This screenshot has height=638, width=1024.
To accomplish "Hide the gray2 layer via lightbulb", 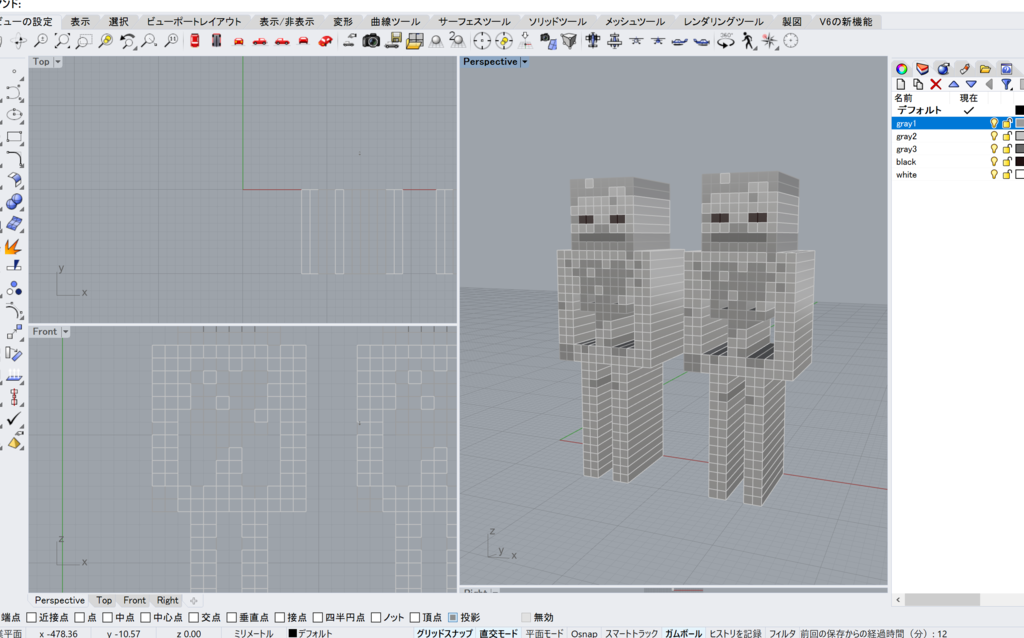I will [x=994, y=136].
